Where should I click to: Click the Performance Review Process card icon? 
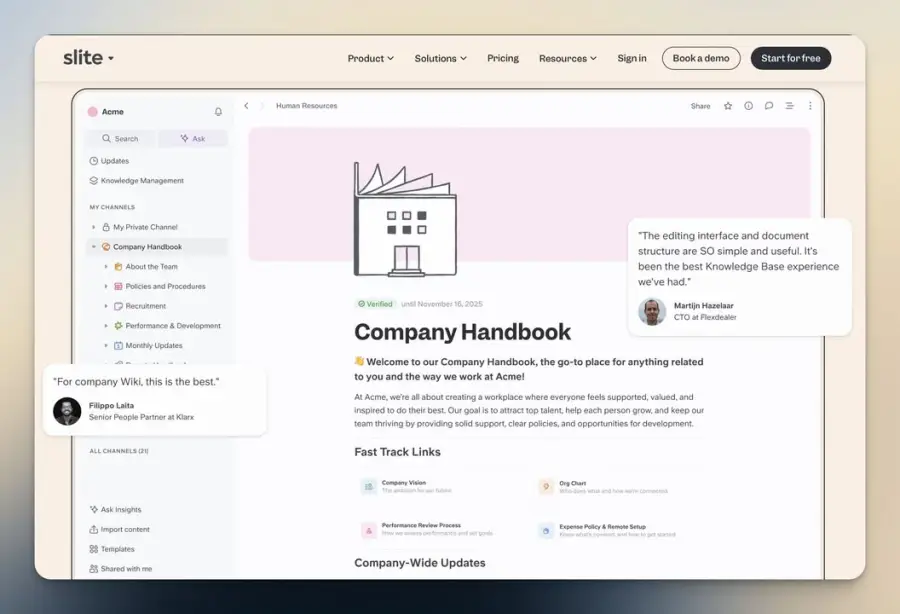coord(368,530)
